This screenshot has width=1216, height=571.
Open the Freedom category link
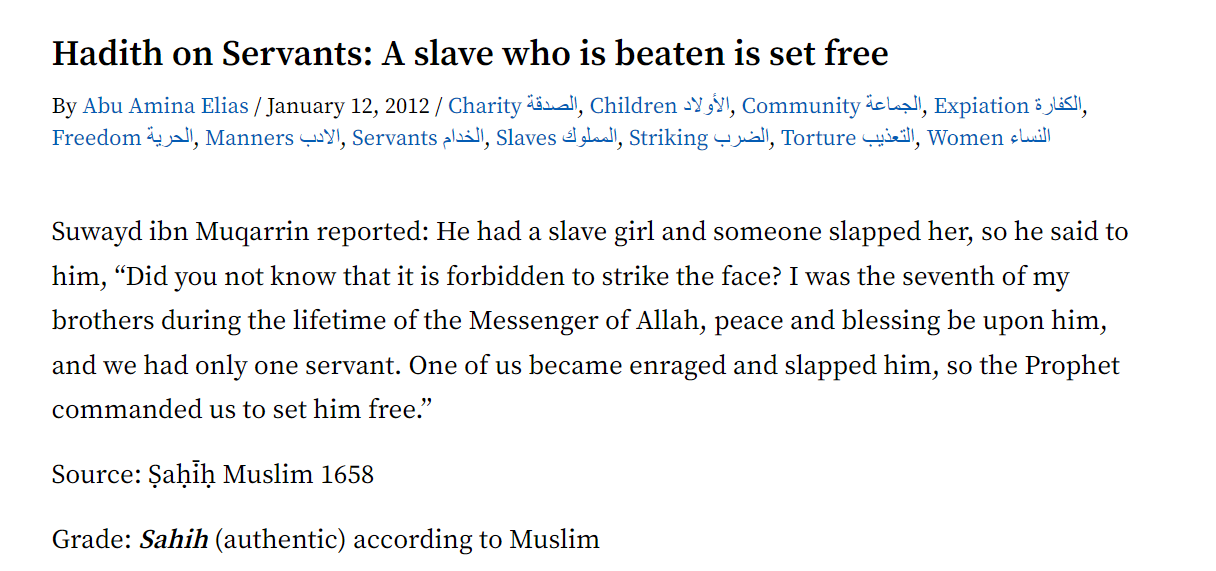pyautogui.click(x=123, y=138)
